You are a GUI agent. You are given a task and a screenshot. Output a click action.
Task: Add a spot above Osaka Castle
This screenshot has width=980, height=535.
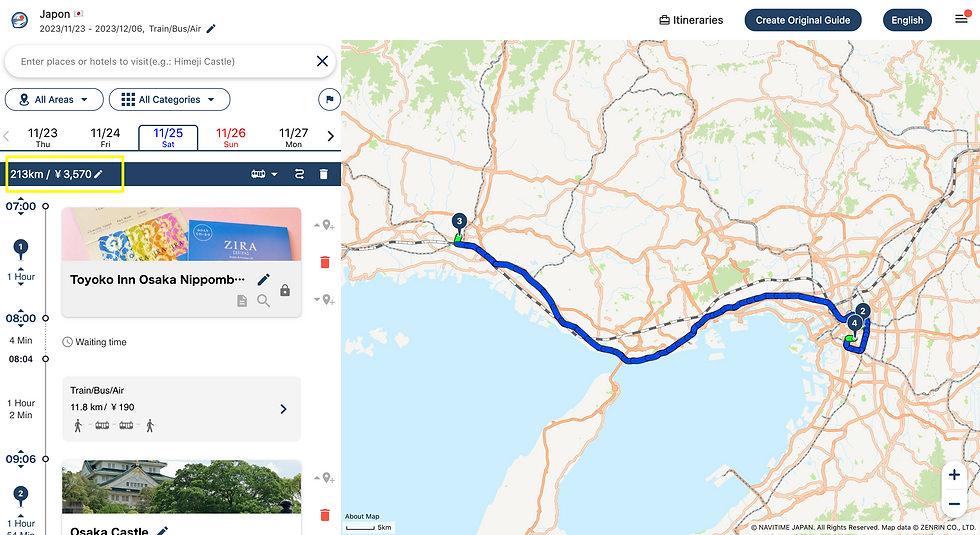325,478
